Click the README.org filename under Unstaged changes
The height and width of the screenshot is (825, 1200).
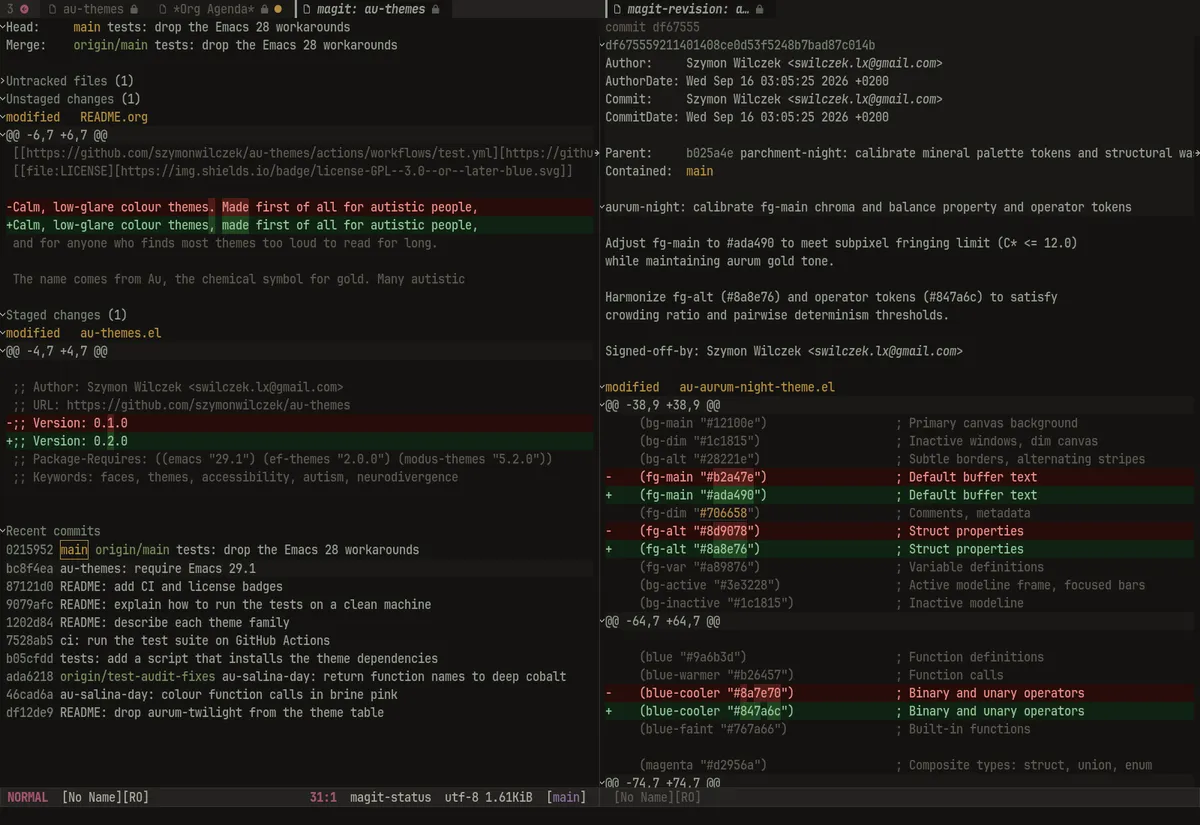[114, 117]
